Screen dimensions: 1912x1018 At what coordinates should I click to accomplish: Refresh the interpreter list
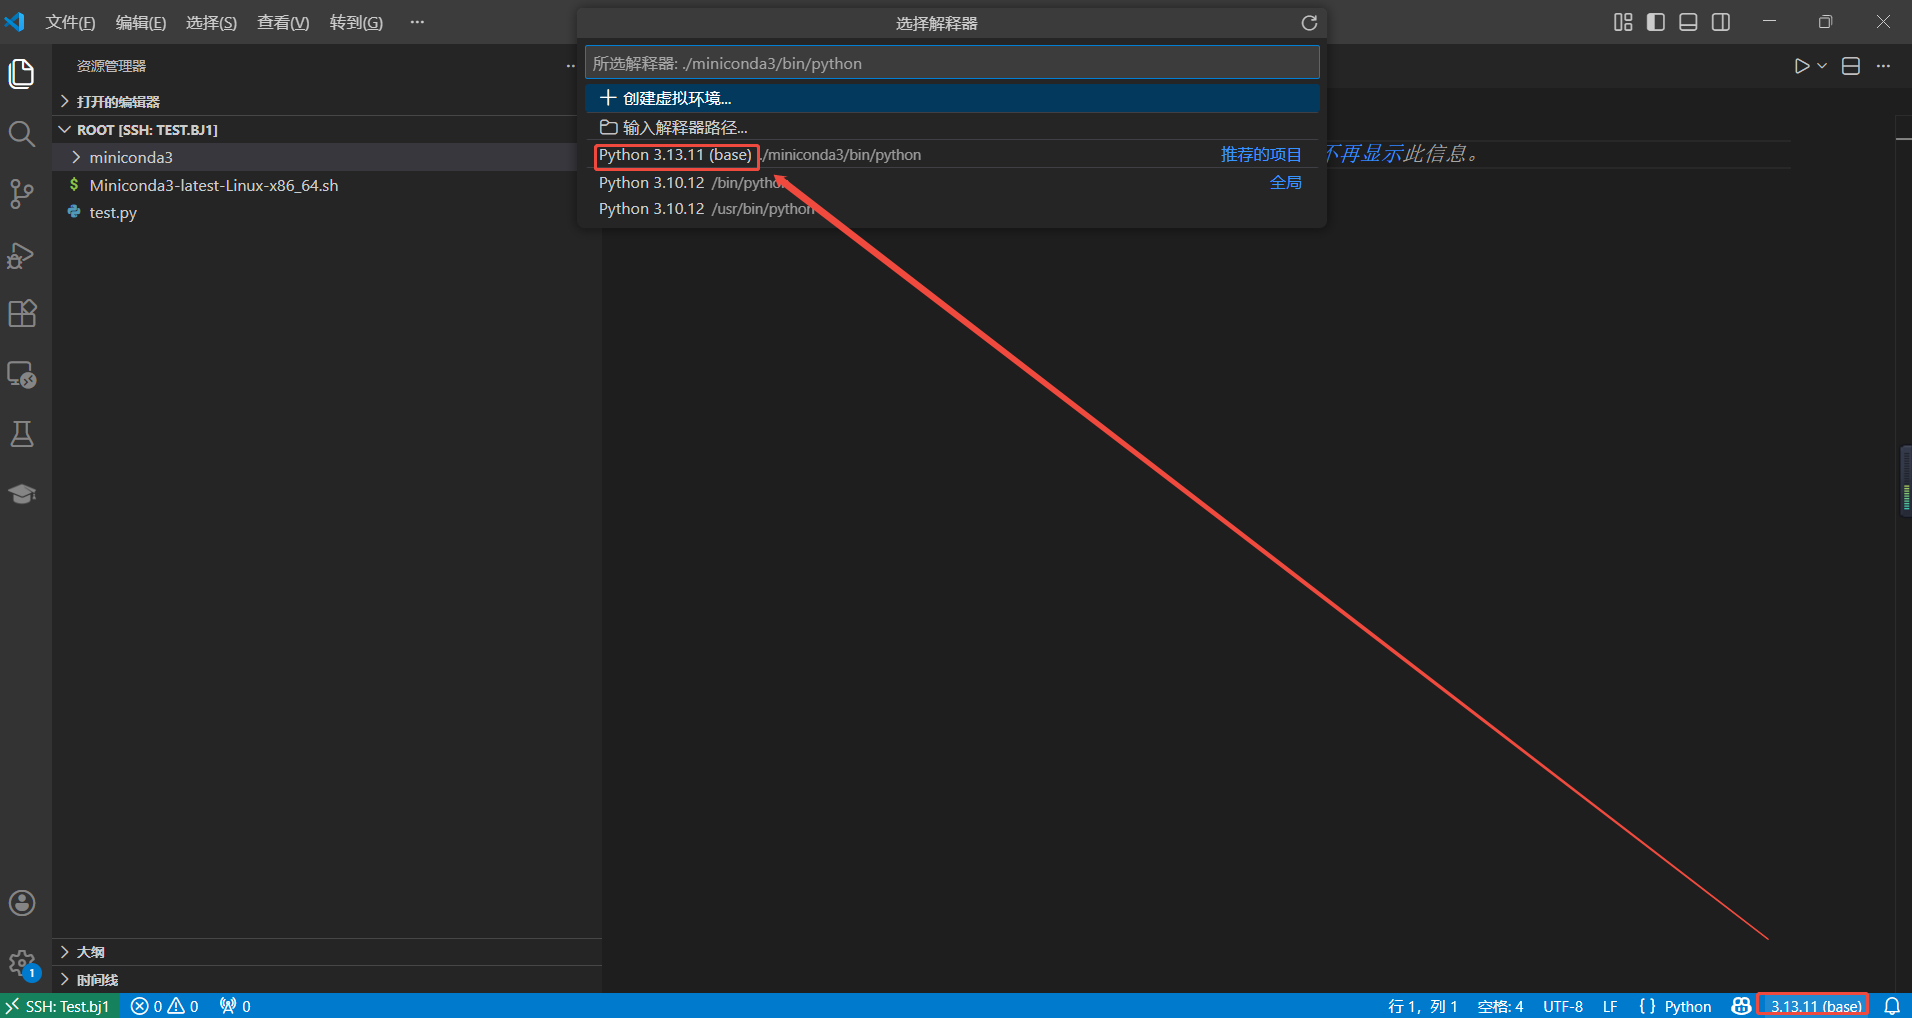[x=1309, y=23]
